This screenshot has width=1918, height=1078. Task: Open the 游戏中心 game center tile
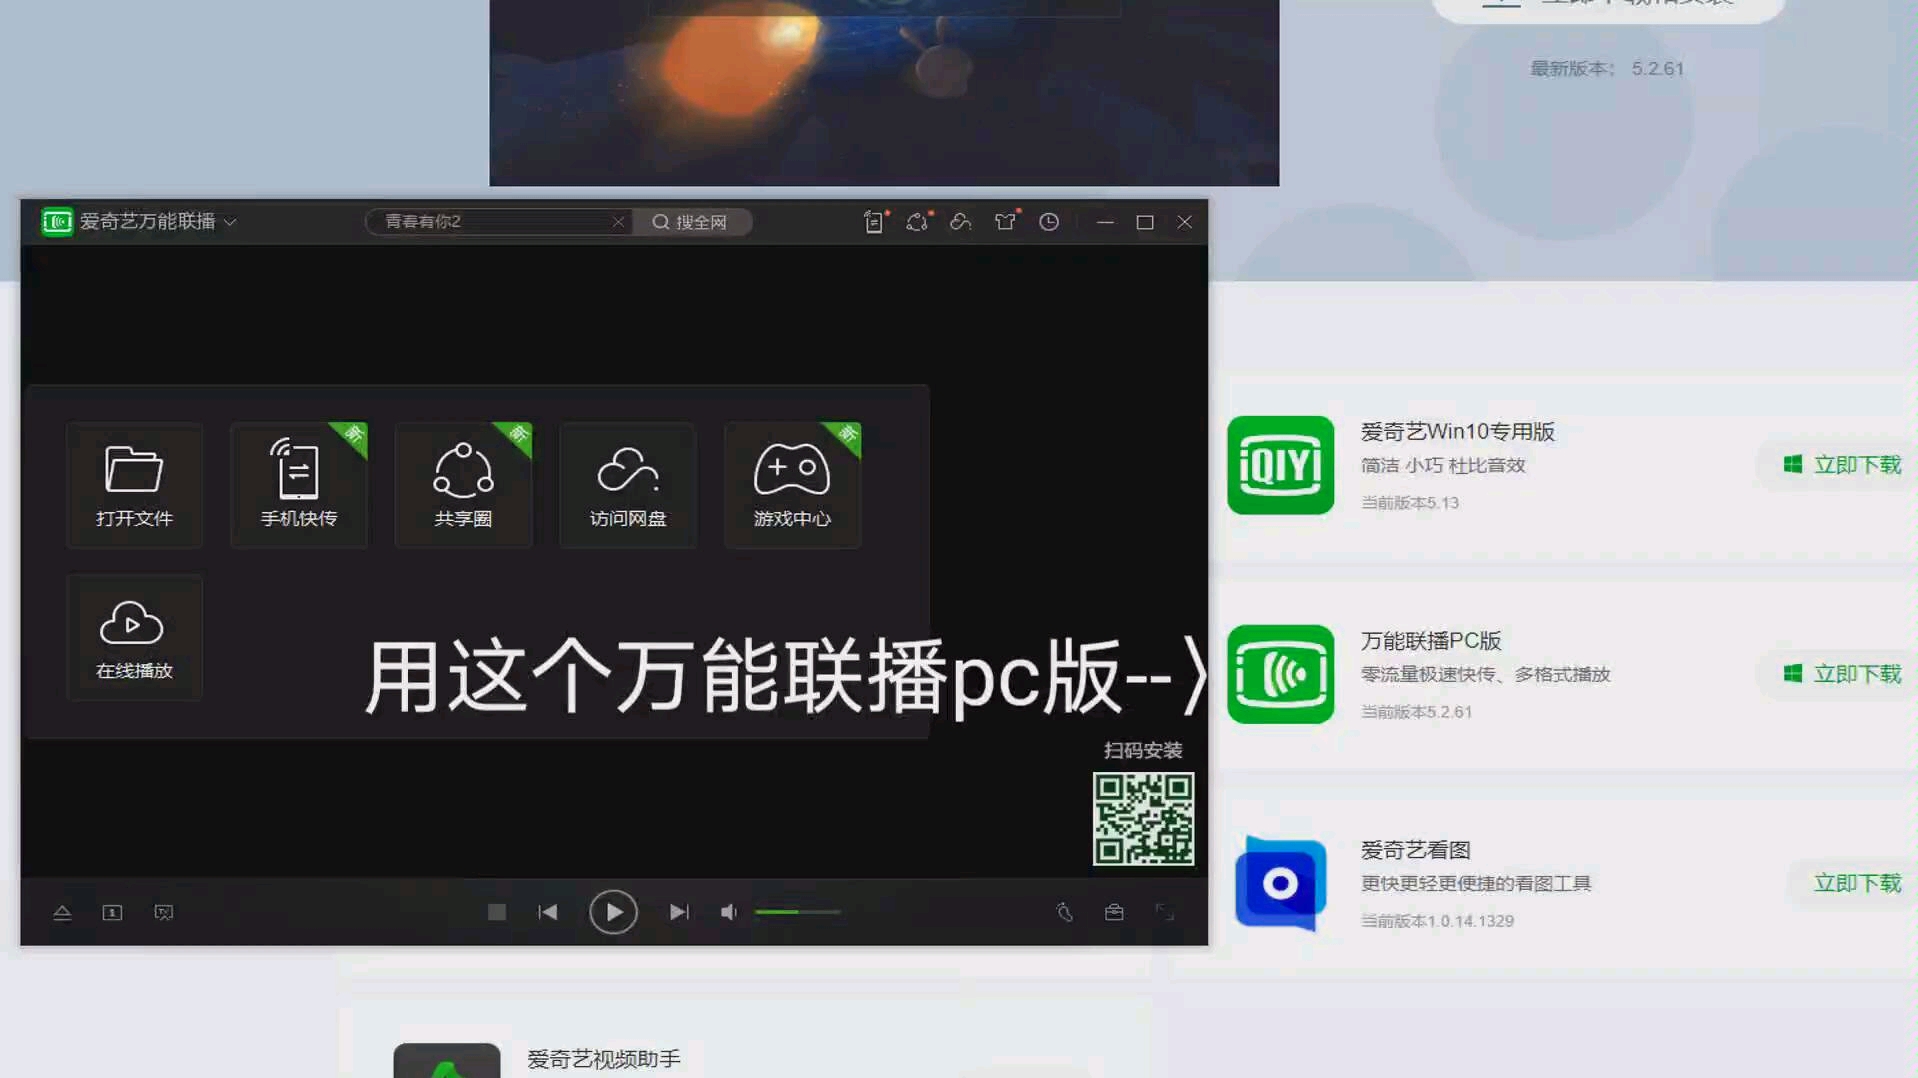click(x=792, y=485)
